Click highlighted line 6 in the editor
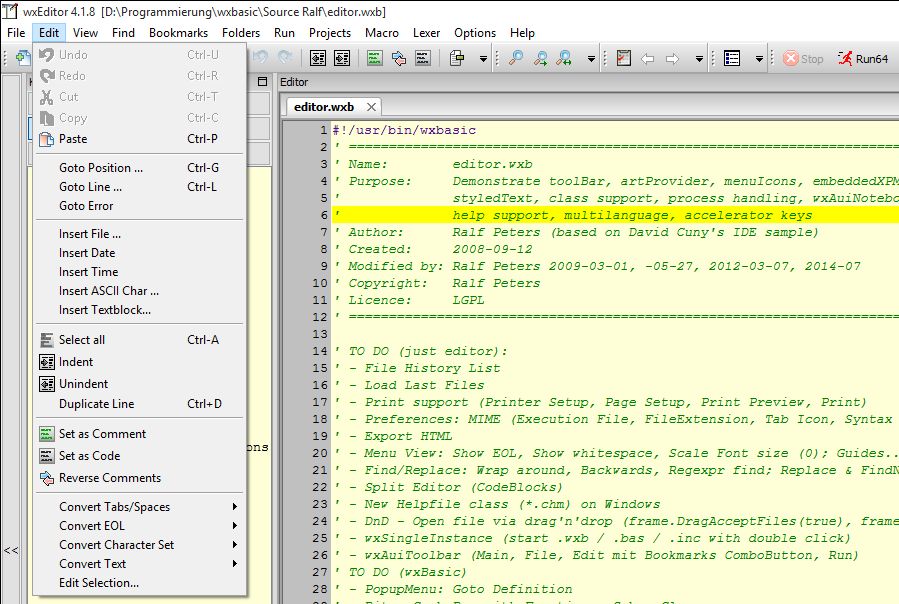Viewport: 899px width, 604px height. 600,215
